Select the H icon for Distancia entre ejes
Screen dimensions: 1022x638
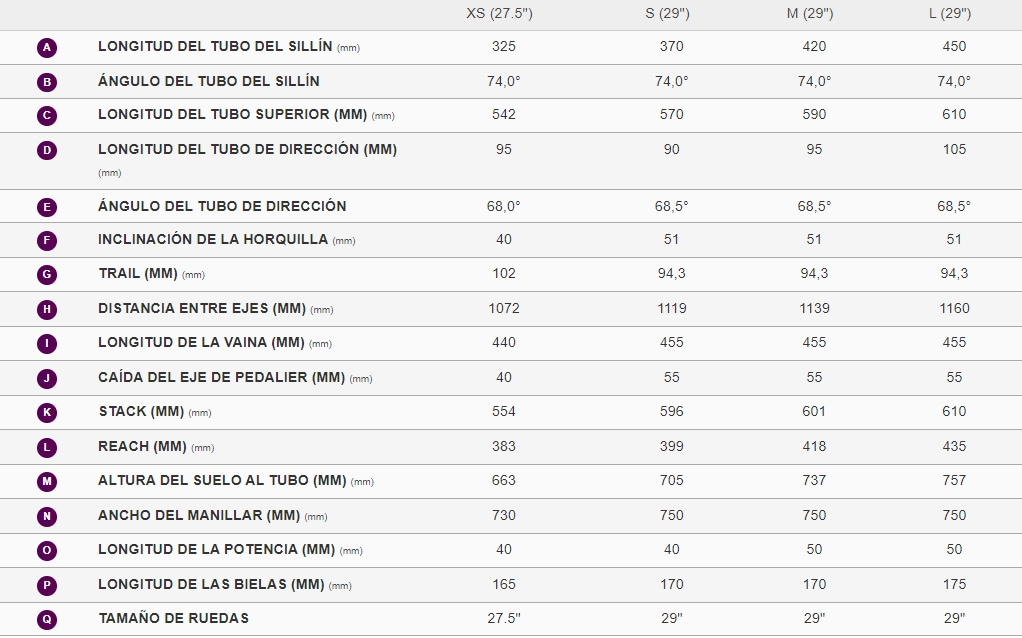(47, 310)
